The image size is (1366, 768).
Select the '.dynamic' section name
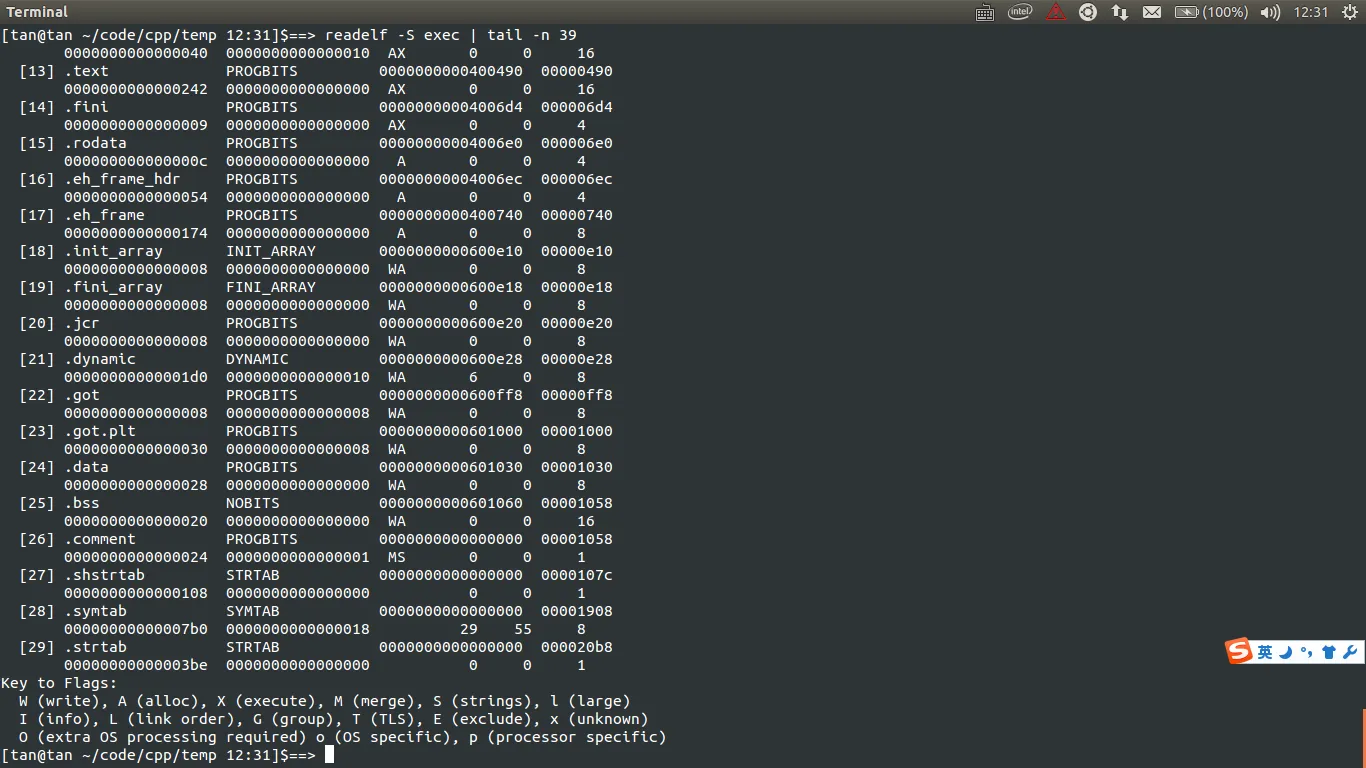100,359
